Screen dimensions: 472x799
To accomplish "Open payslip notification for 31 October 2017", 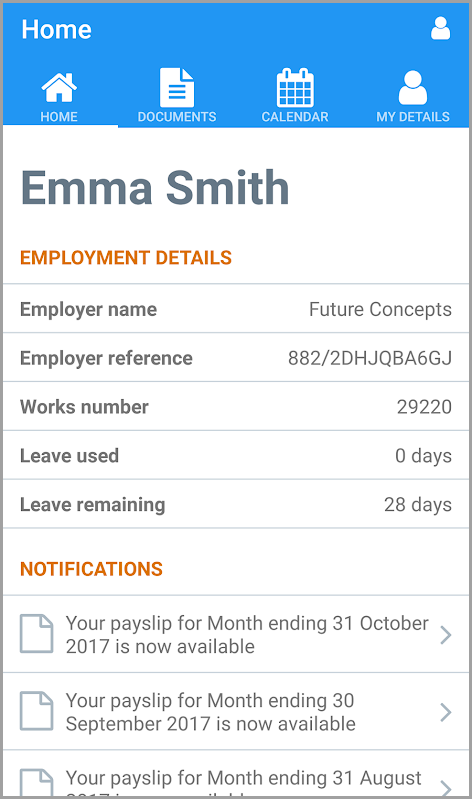I will tap(236, 634).
